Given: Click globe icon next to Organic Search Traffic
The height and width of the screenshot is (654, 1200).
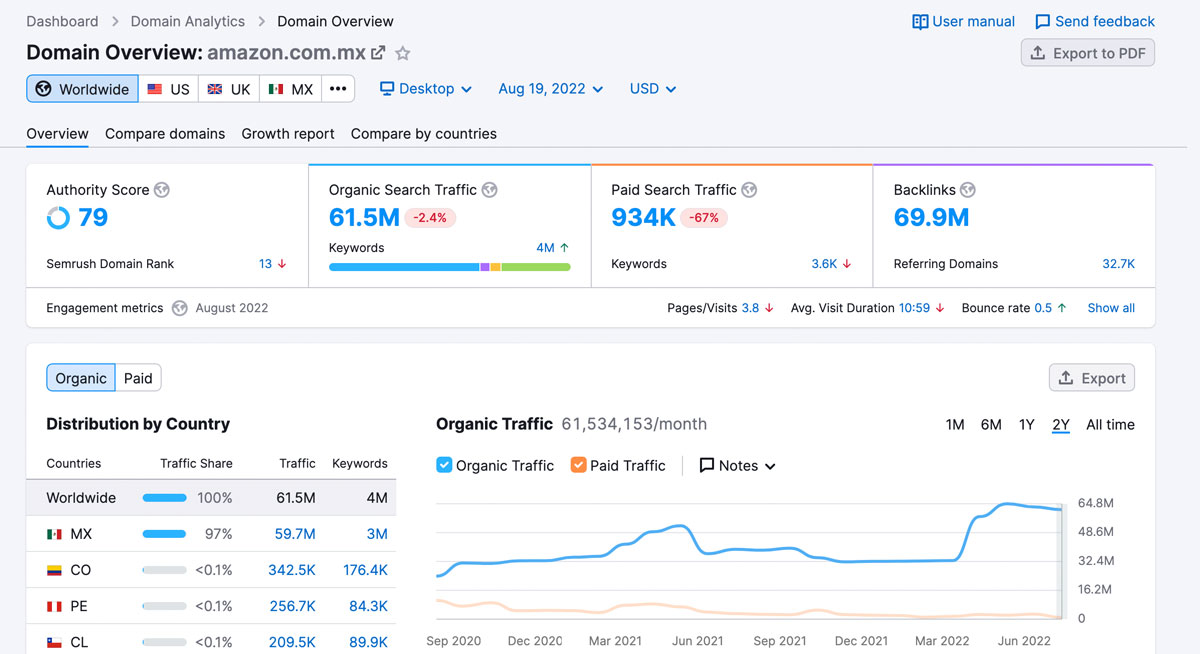Looking at the screenshot, I should [x=489, y=189].
